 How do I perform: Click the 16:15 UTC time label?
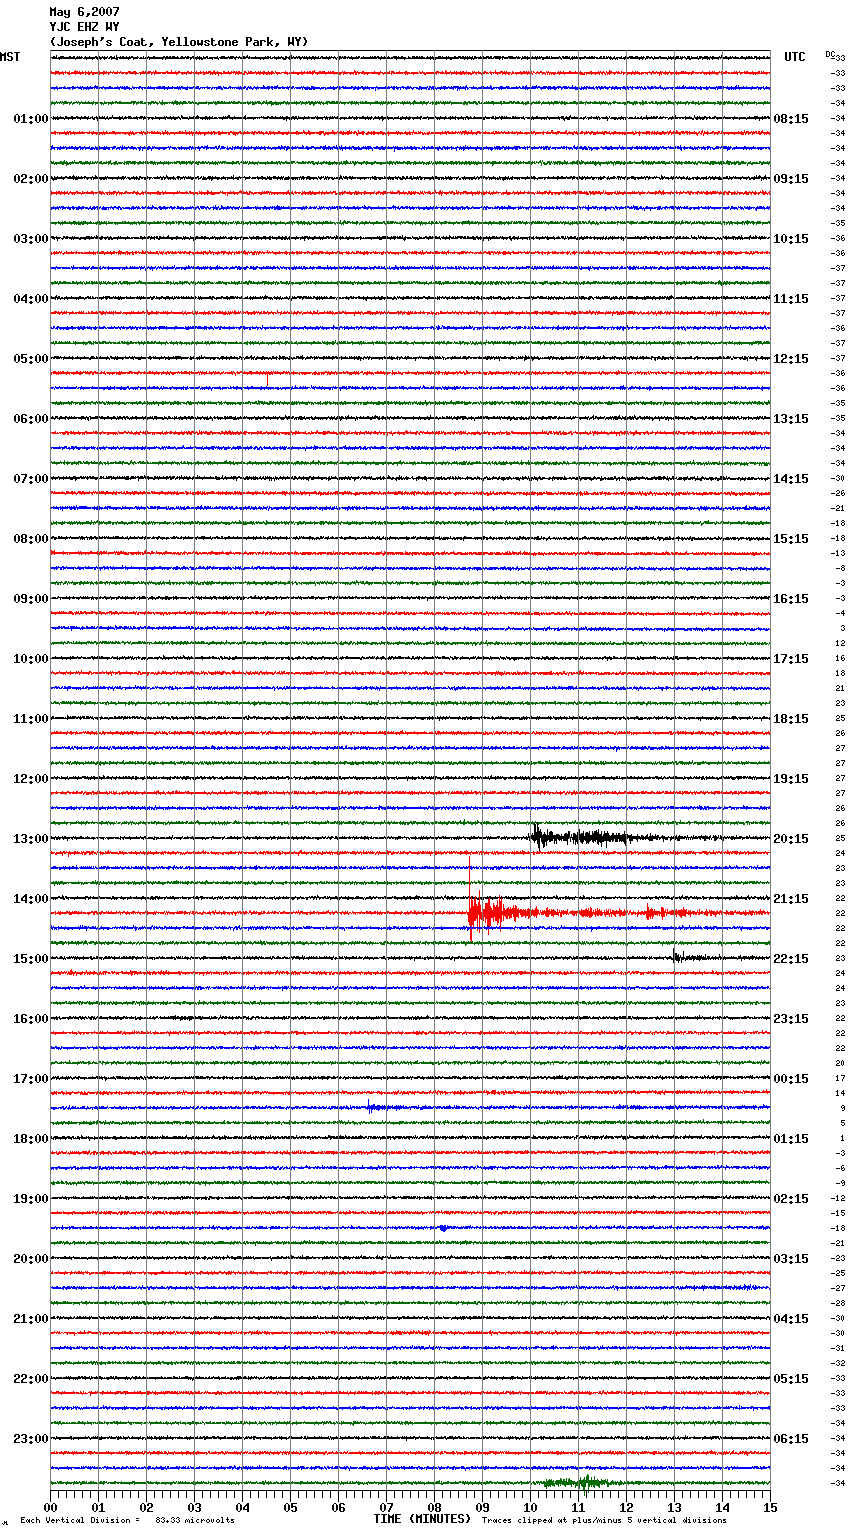791,599
